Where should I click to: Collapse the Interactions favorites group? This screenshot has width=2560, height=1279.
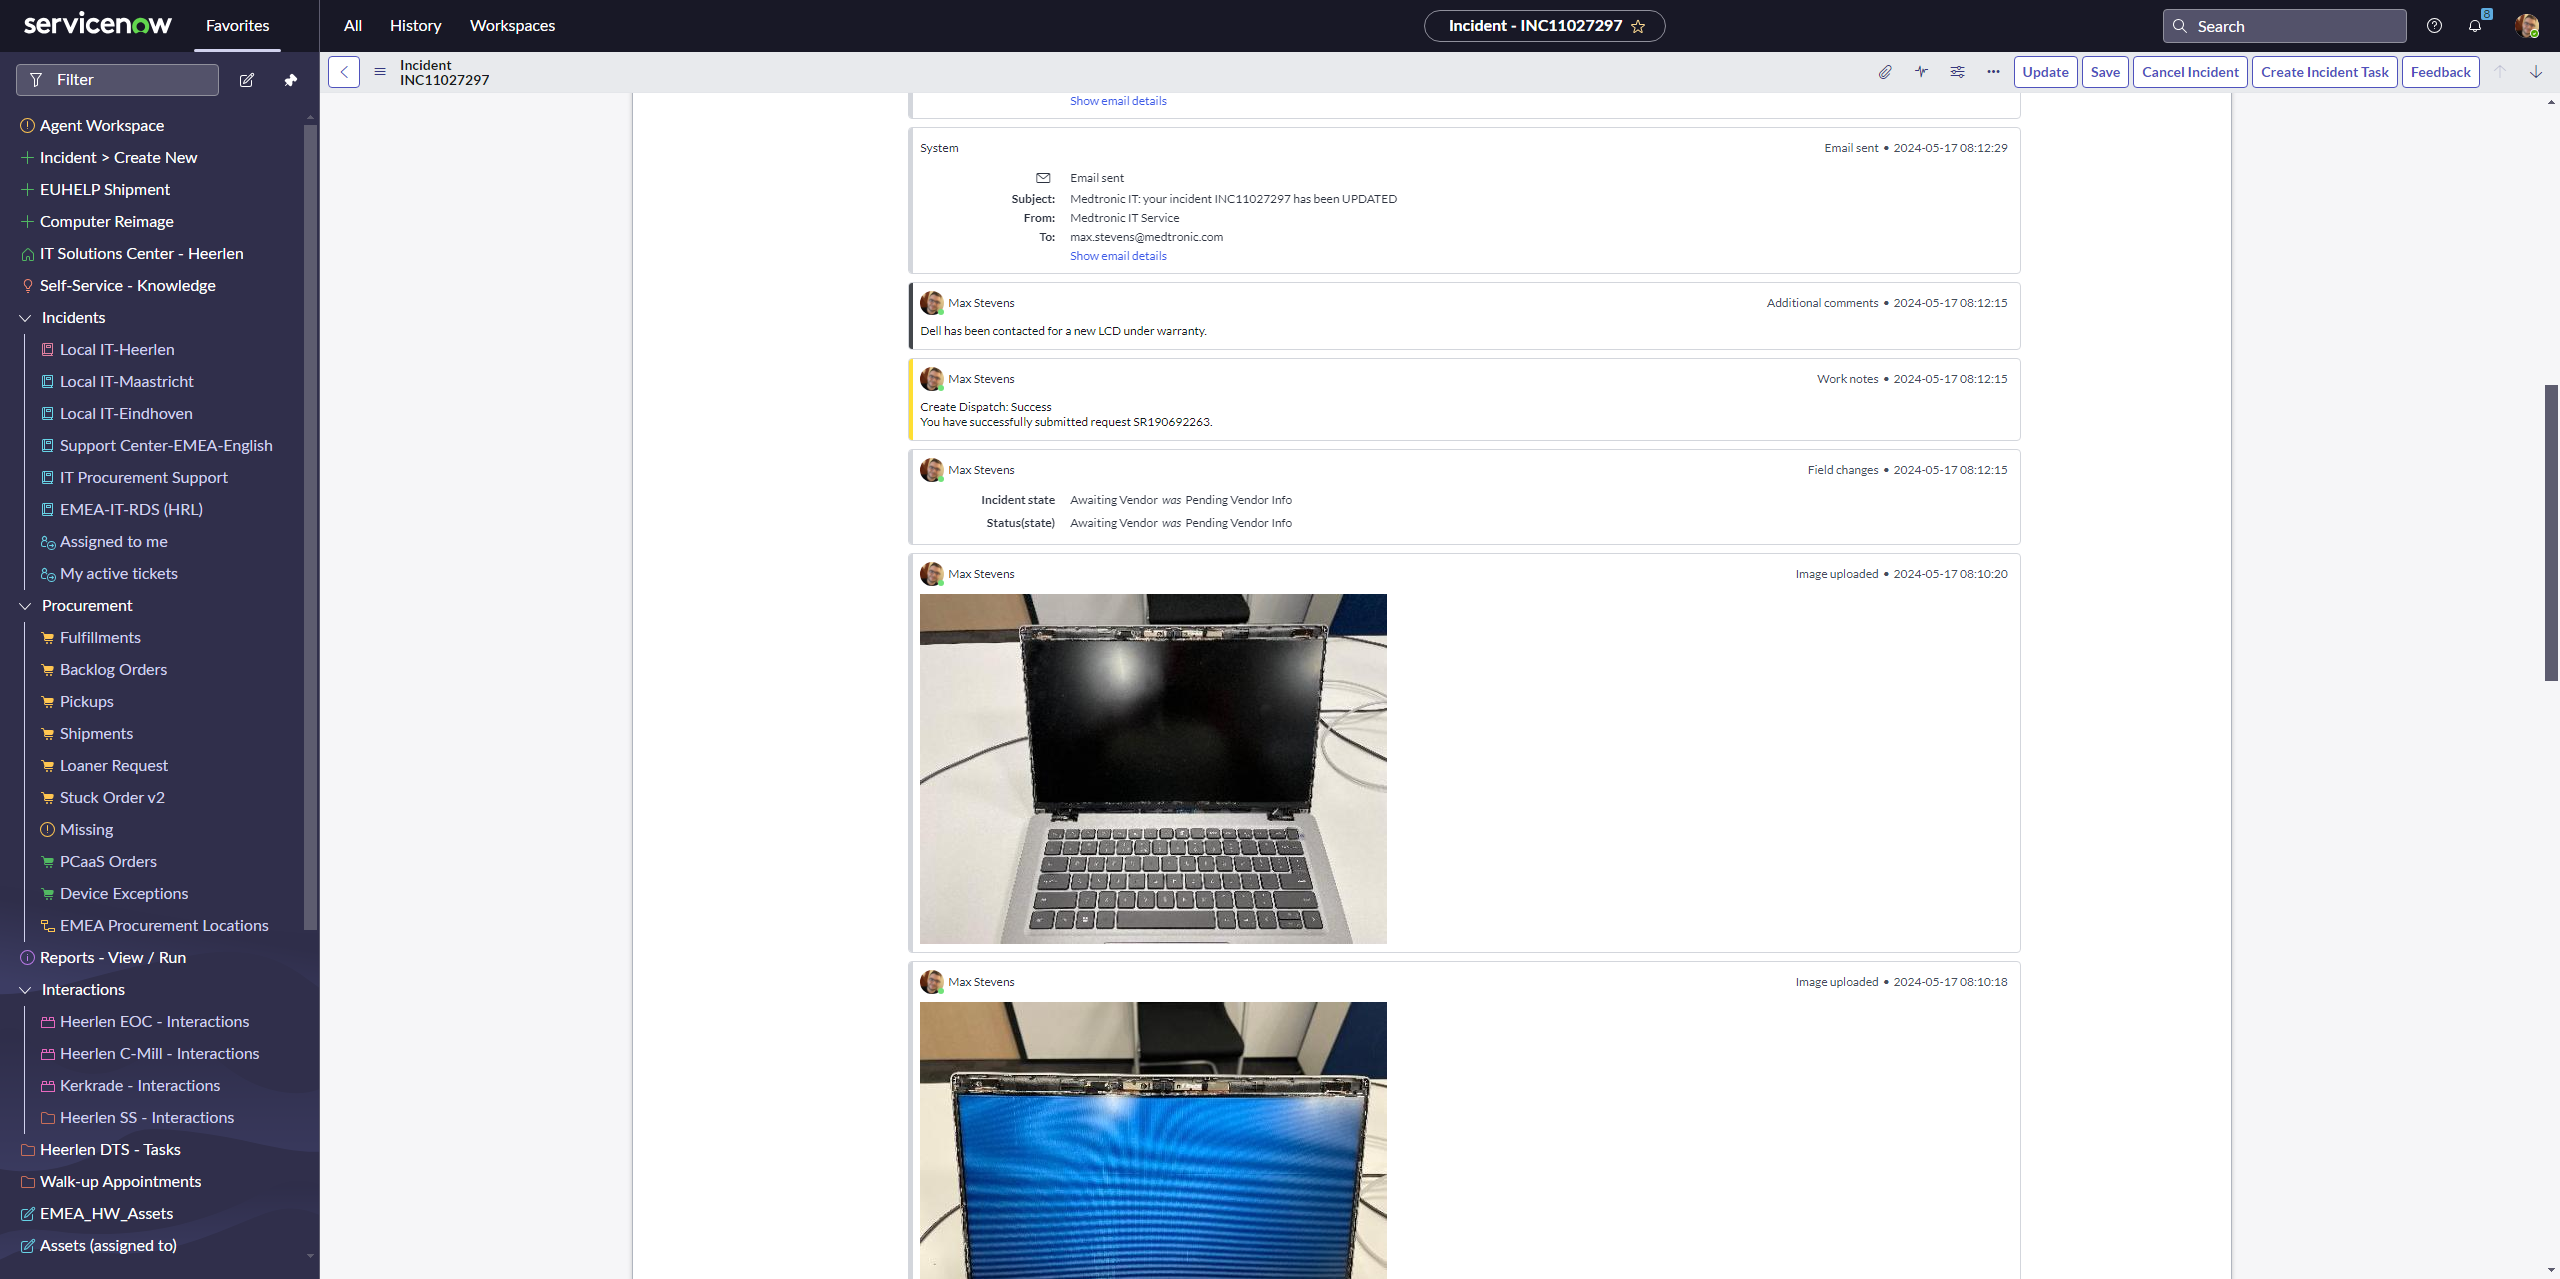pos(26,990)
